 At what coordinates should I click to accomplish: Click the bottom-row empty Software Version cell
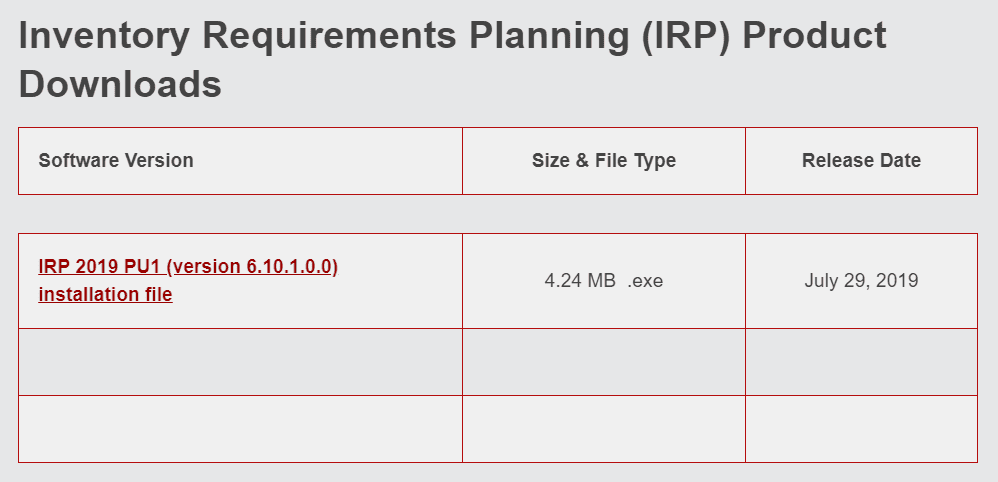point(240,429)
